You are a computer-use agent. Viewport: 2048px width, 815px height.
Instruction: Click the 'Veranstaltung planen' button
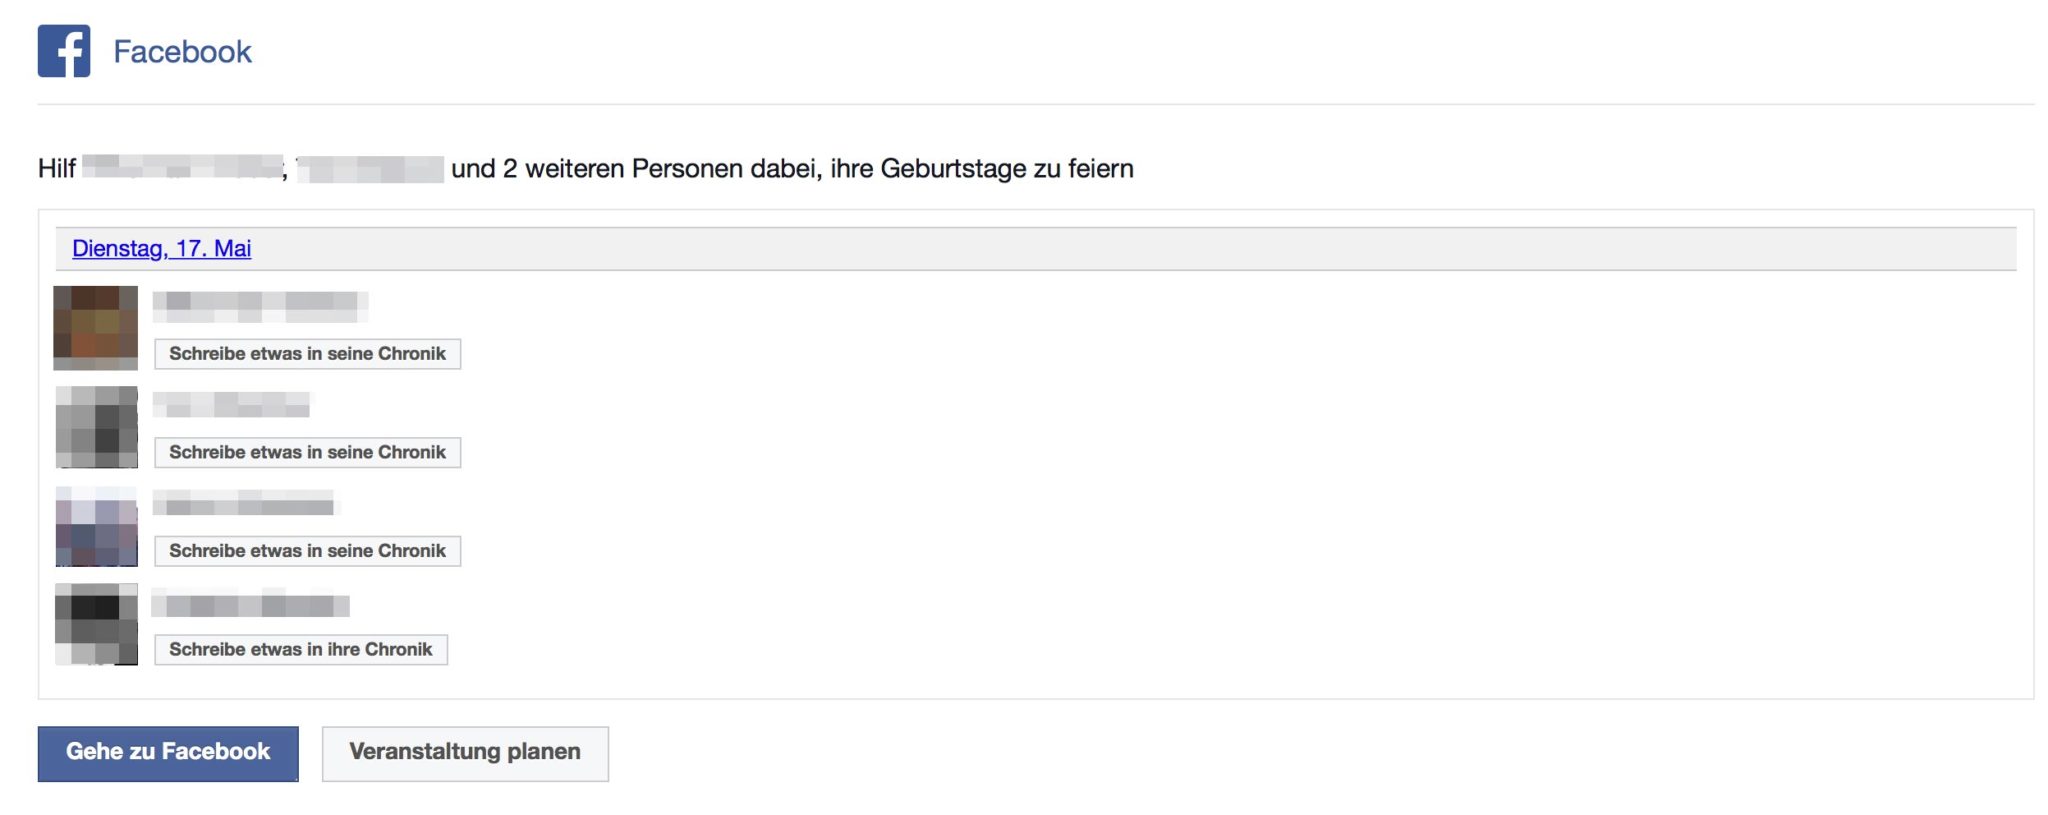[465, 753]
